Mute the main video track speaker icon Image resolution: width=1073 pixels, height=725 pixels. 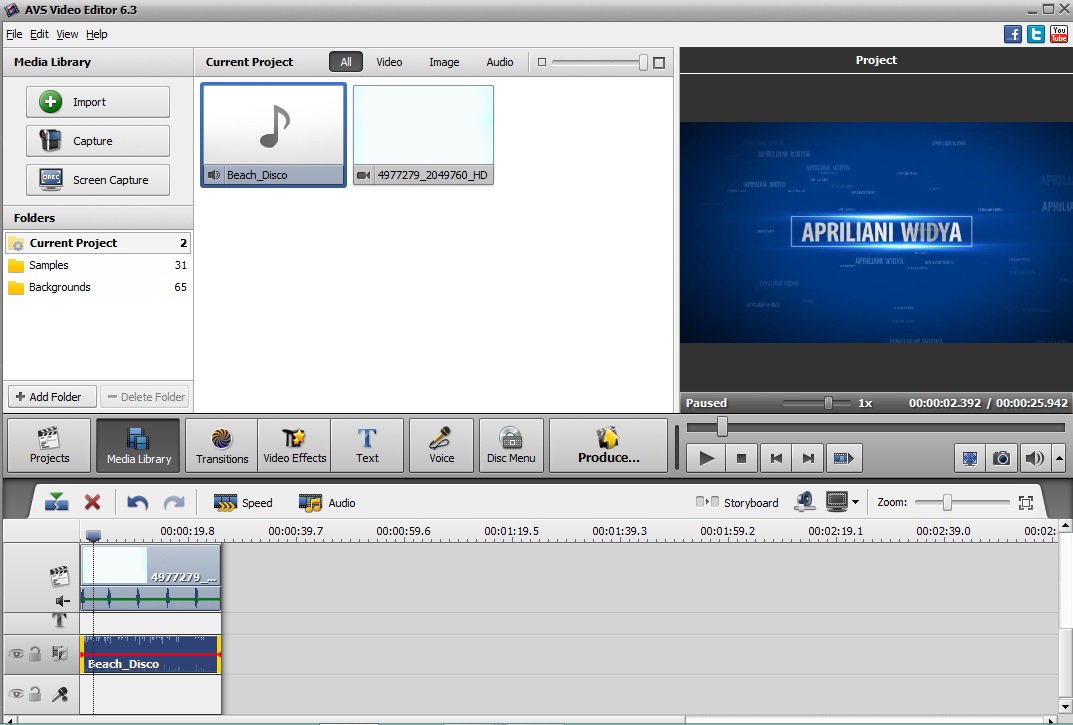(60, 601)
